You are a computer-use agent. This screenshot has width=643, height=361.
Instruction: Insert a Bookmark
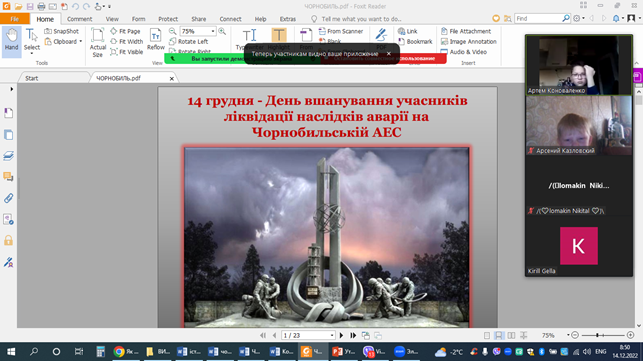pos(415,41)
